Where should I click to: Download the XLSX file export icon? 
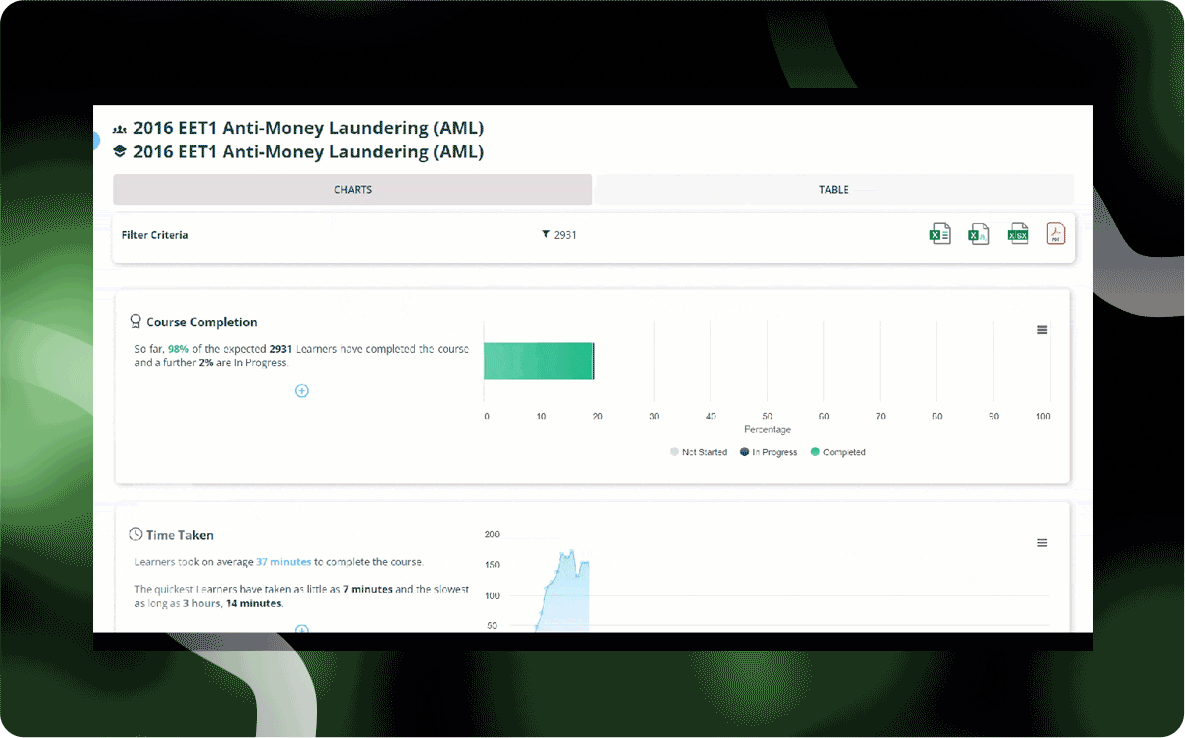tap(1017, 235)
